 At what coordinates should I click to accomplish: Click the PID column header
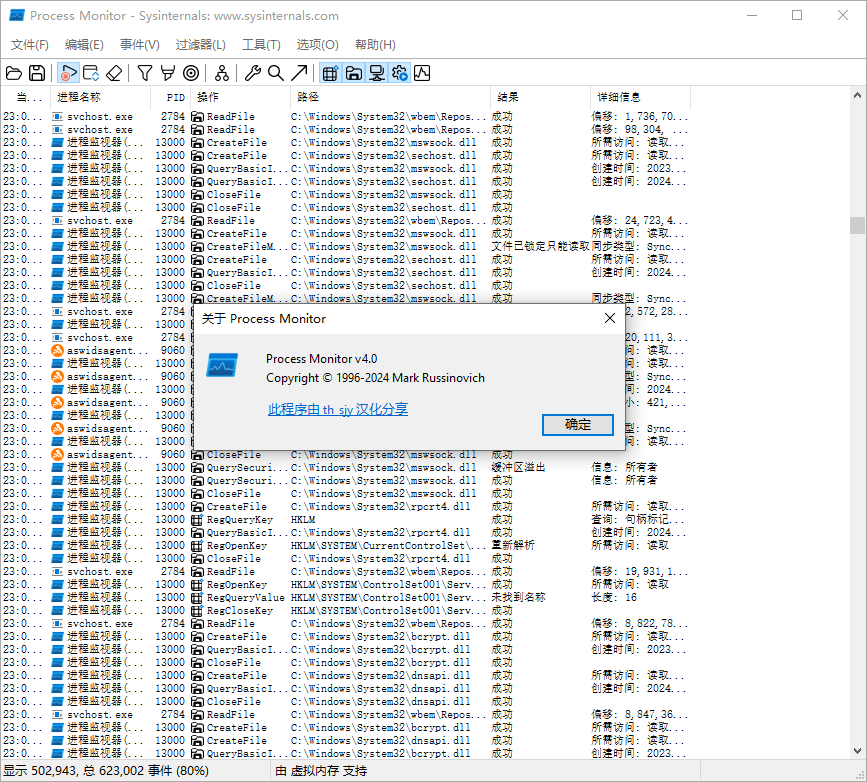pyautogui.click(x=171, y=97)
